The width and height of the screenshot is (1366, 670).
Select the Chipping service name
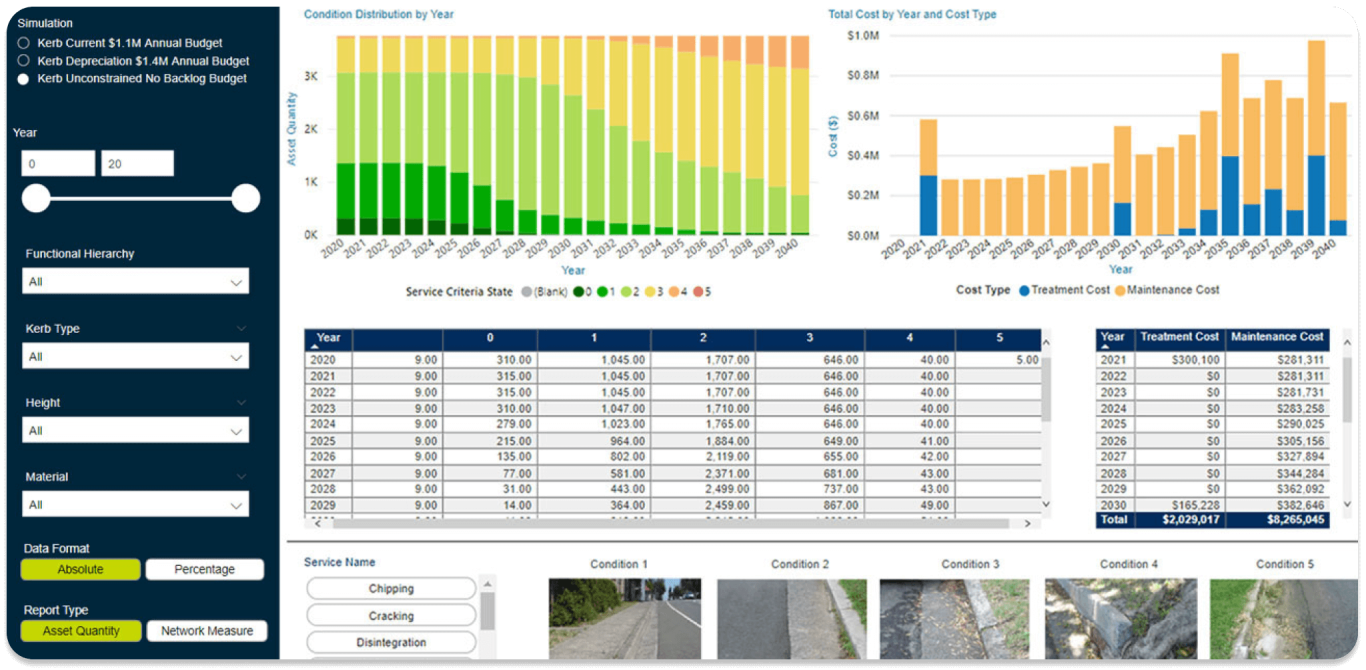click(391, 588)
